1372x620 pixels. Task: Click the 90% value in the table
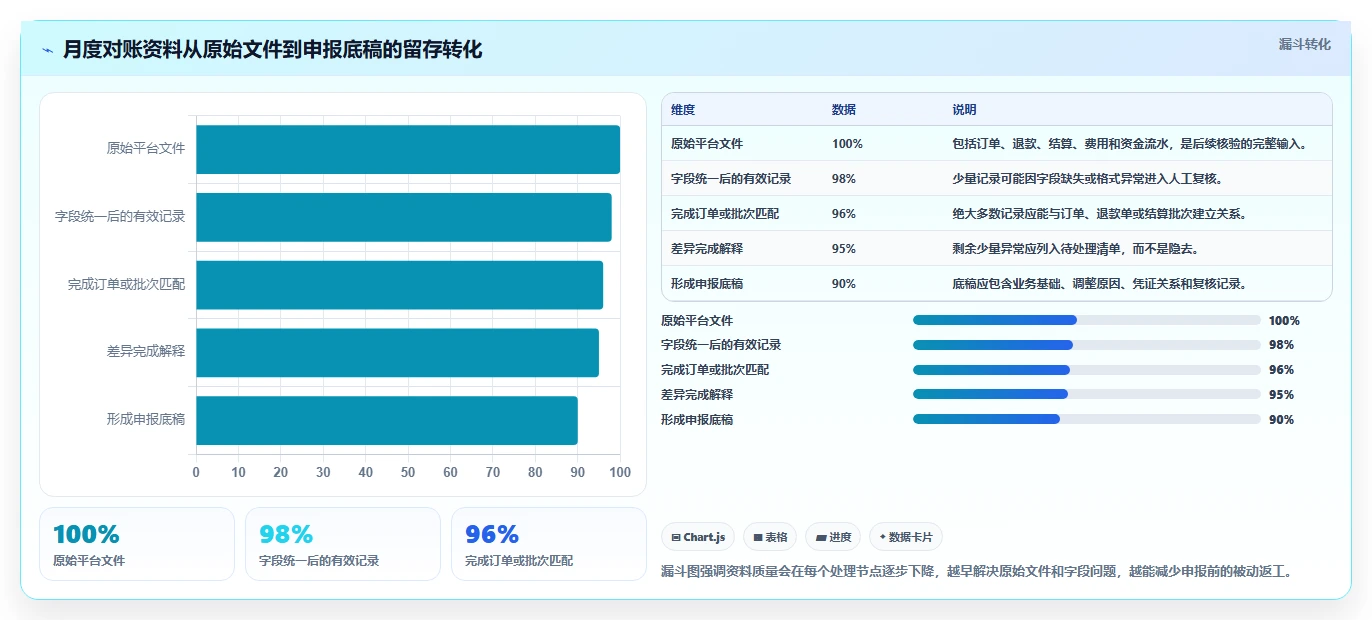pyautogui.click(x=844, y=284)
